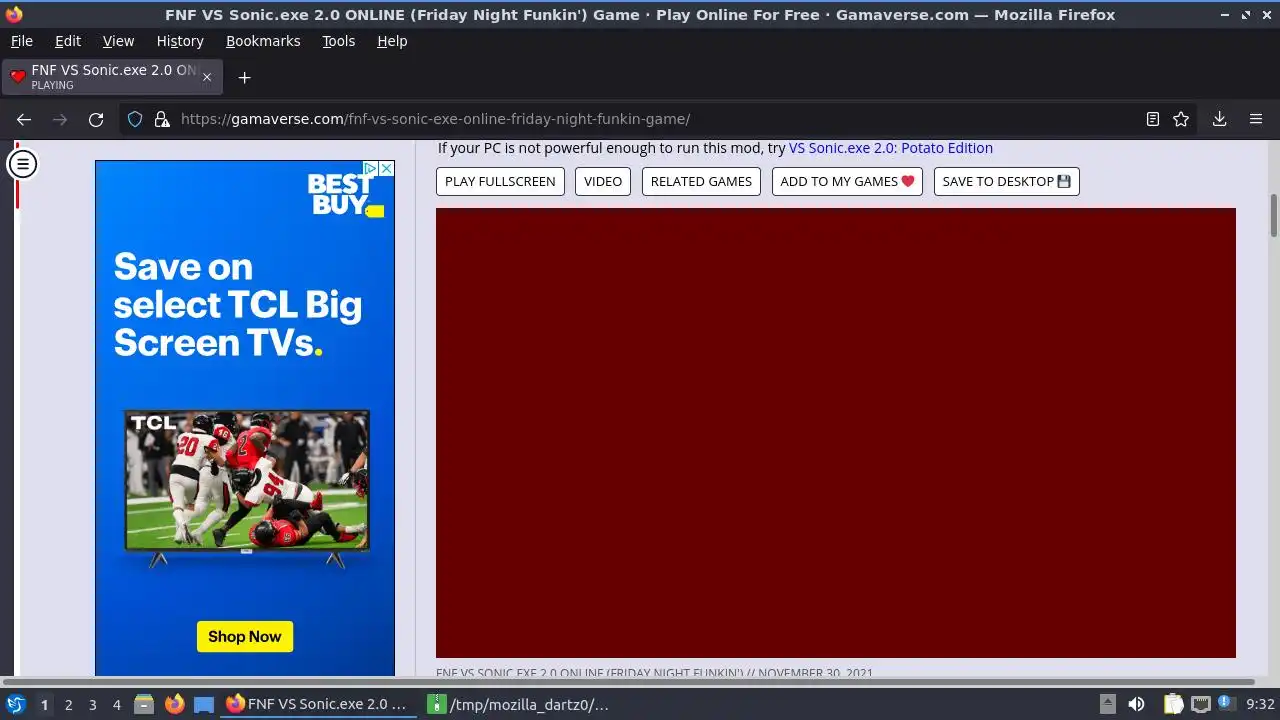This screenshot has width=1280, height=720.
Task: Open the volume speaker tray icon
Action: point(1136,704)
